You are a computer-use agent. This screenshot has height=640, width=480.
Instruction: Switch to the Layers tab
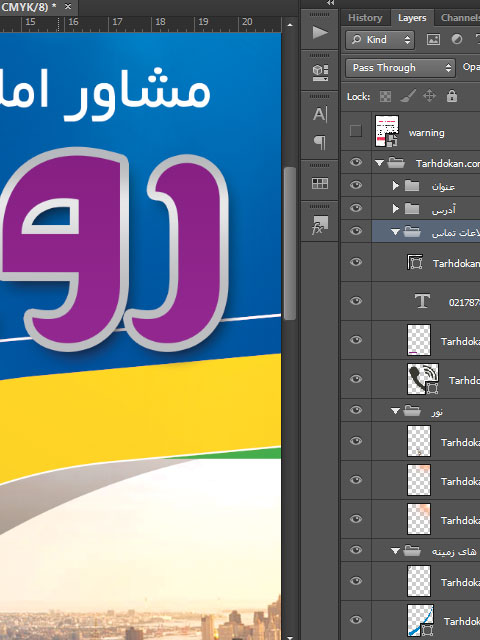(x=412, y=18)
